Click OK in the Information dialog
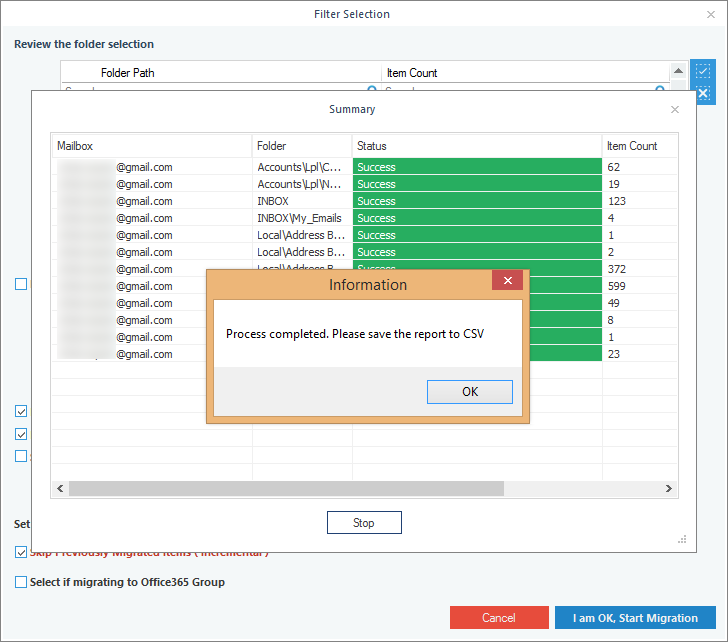 [x=469, y=392]
